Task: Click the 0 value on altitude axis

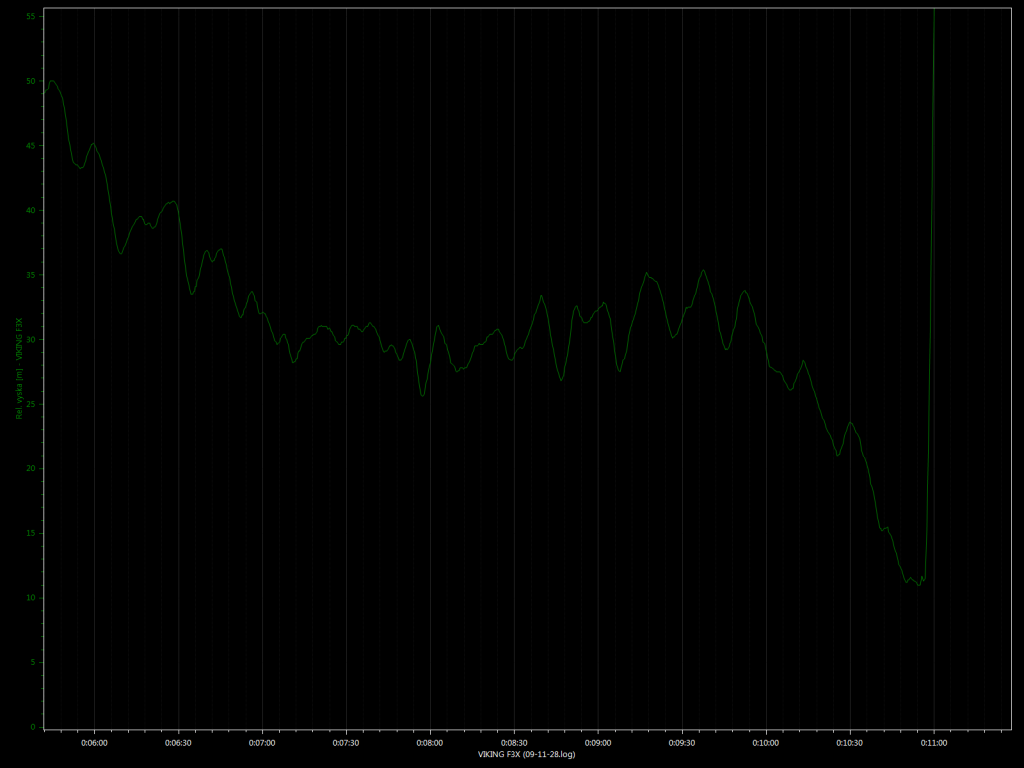Action: [33, 727]
